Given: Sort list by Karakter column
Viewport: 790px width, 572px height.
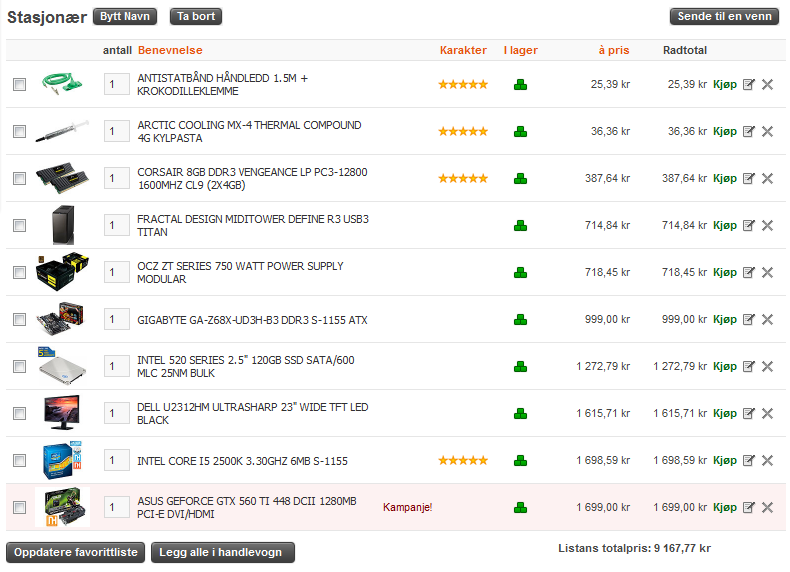Looking at the screenshot, I should (463, 50).
